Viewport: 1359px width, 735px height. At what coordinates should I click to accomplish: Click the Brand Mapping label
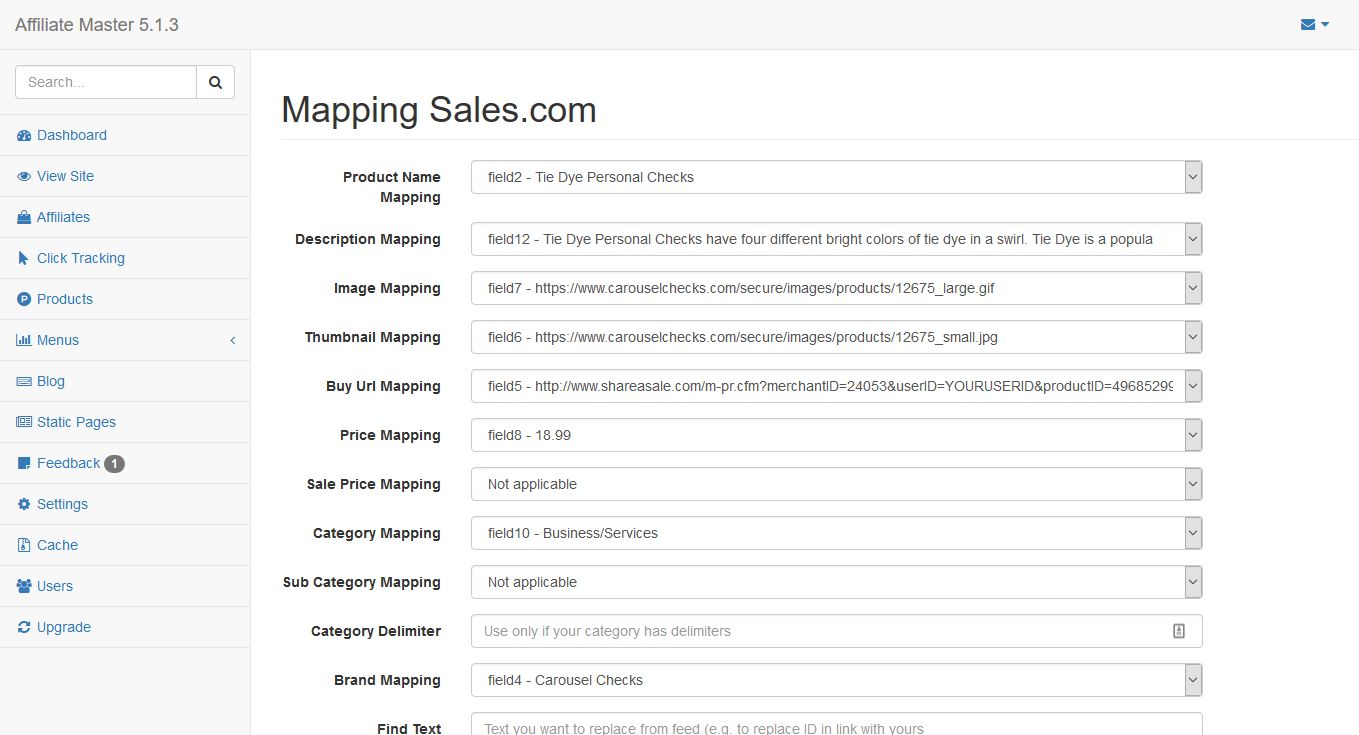[387, 680]
